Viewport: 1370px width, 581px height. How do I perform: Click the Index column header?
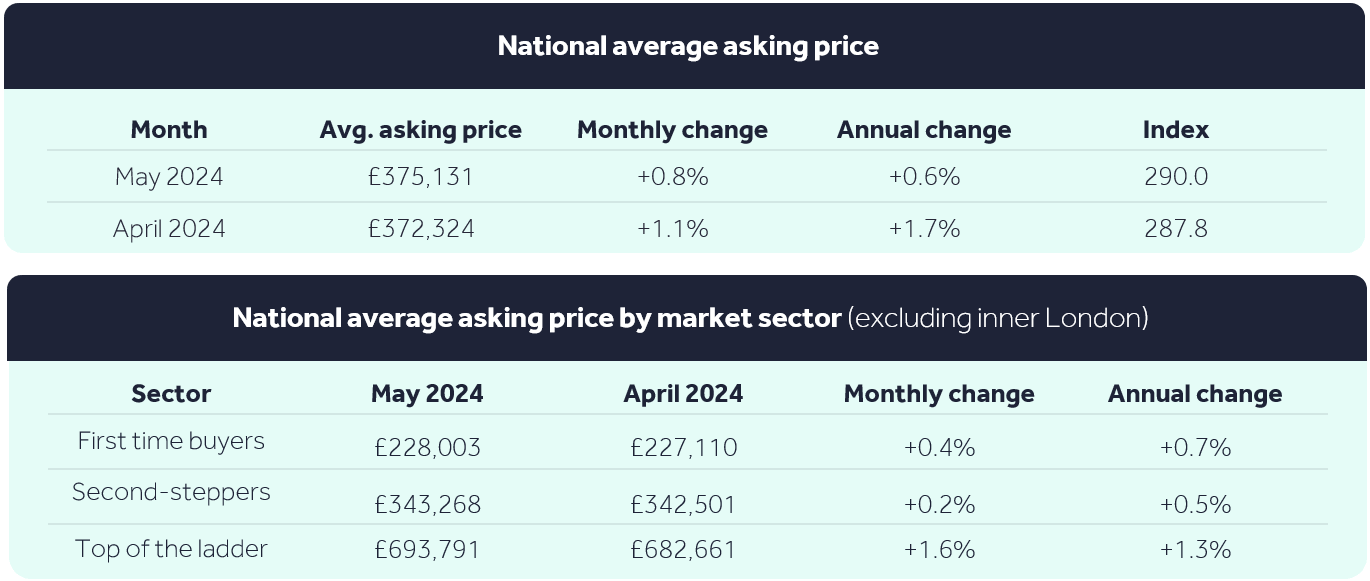tap(1176, 130)
